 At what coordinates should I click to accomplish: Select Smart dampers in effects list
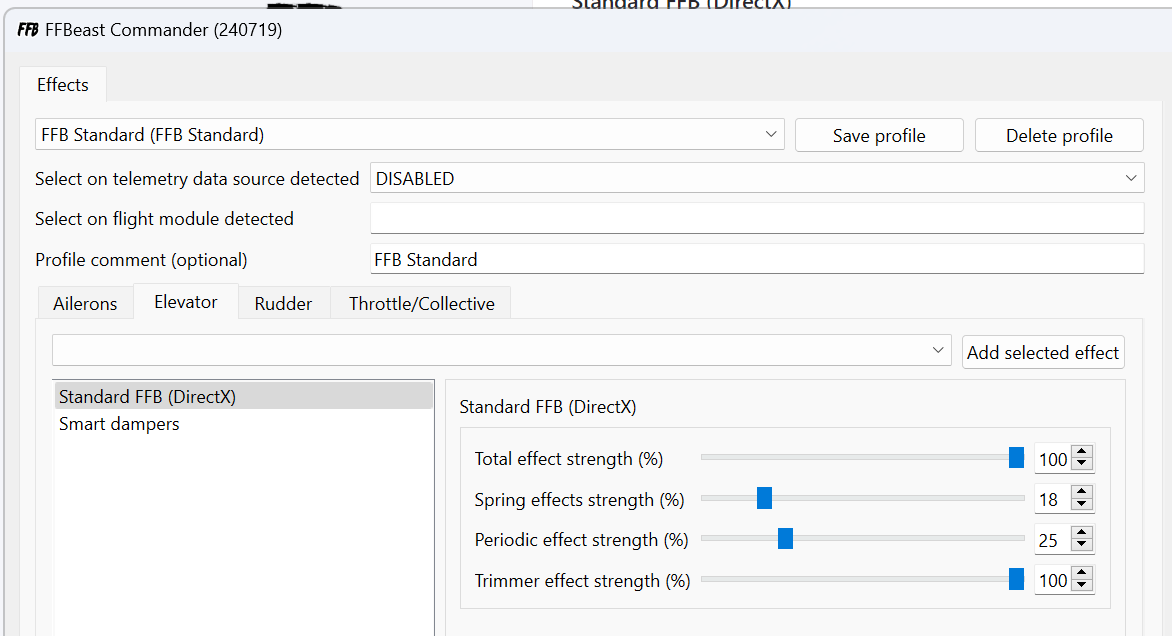pyautogui.click(x=119, y=424)
